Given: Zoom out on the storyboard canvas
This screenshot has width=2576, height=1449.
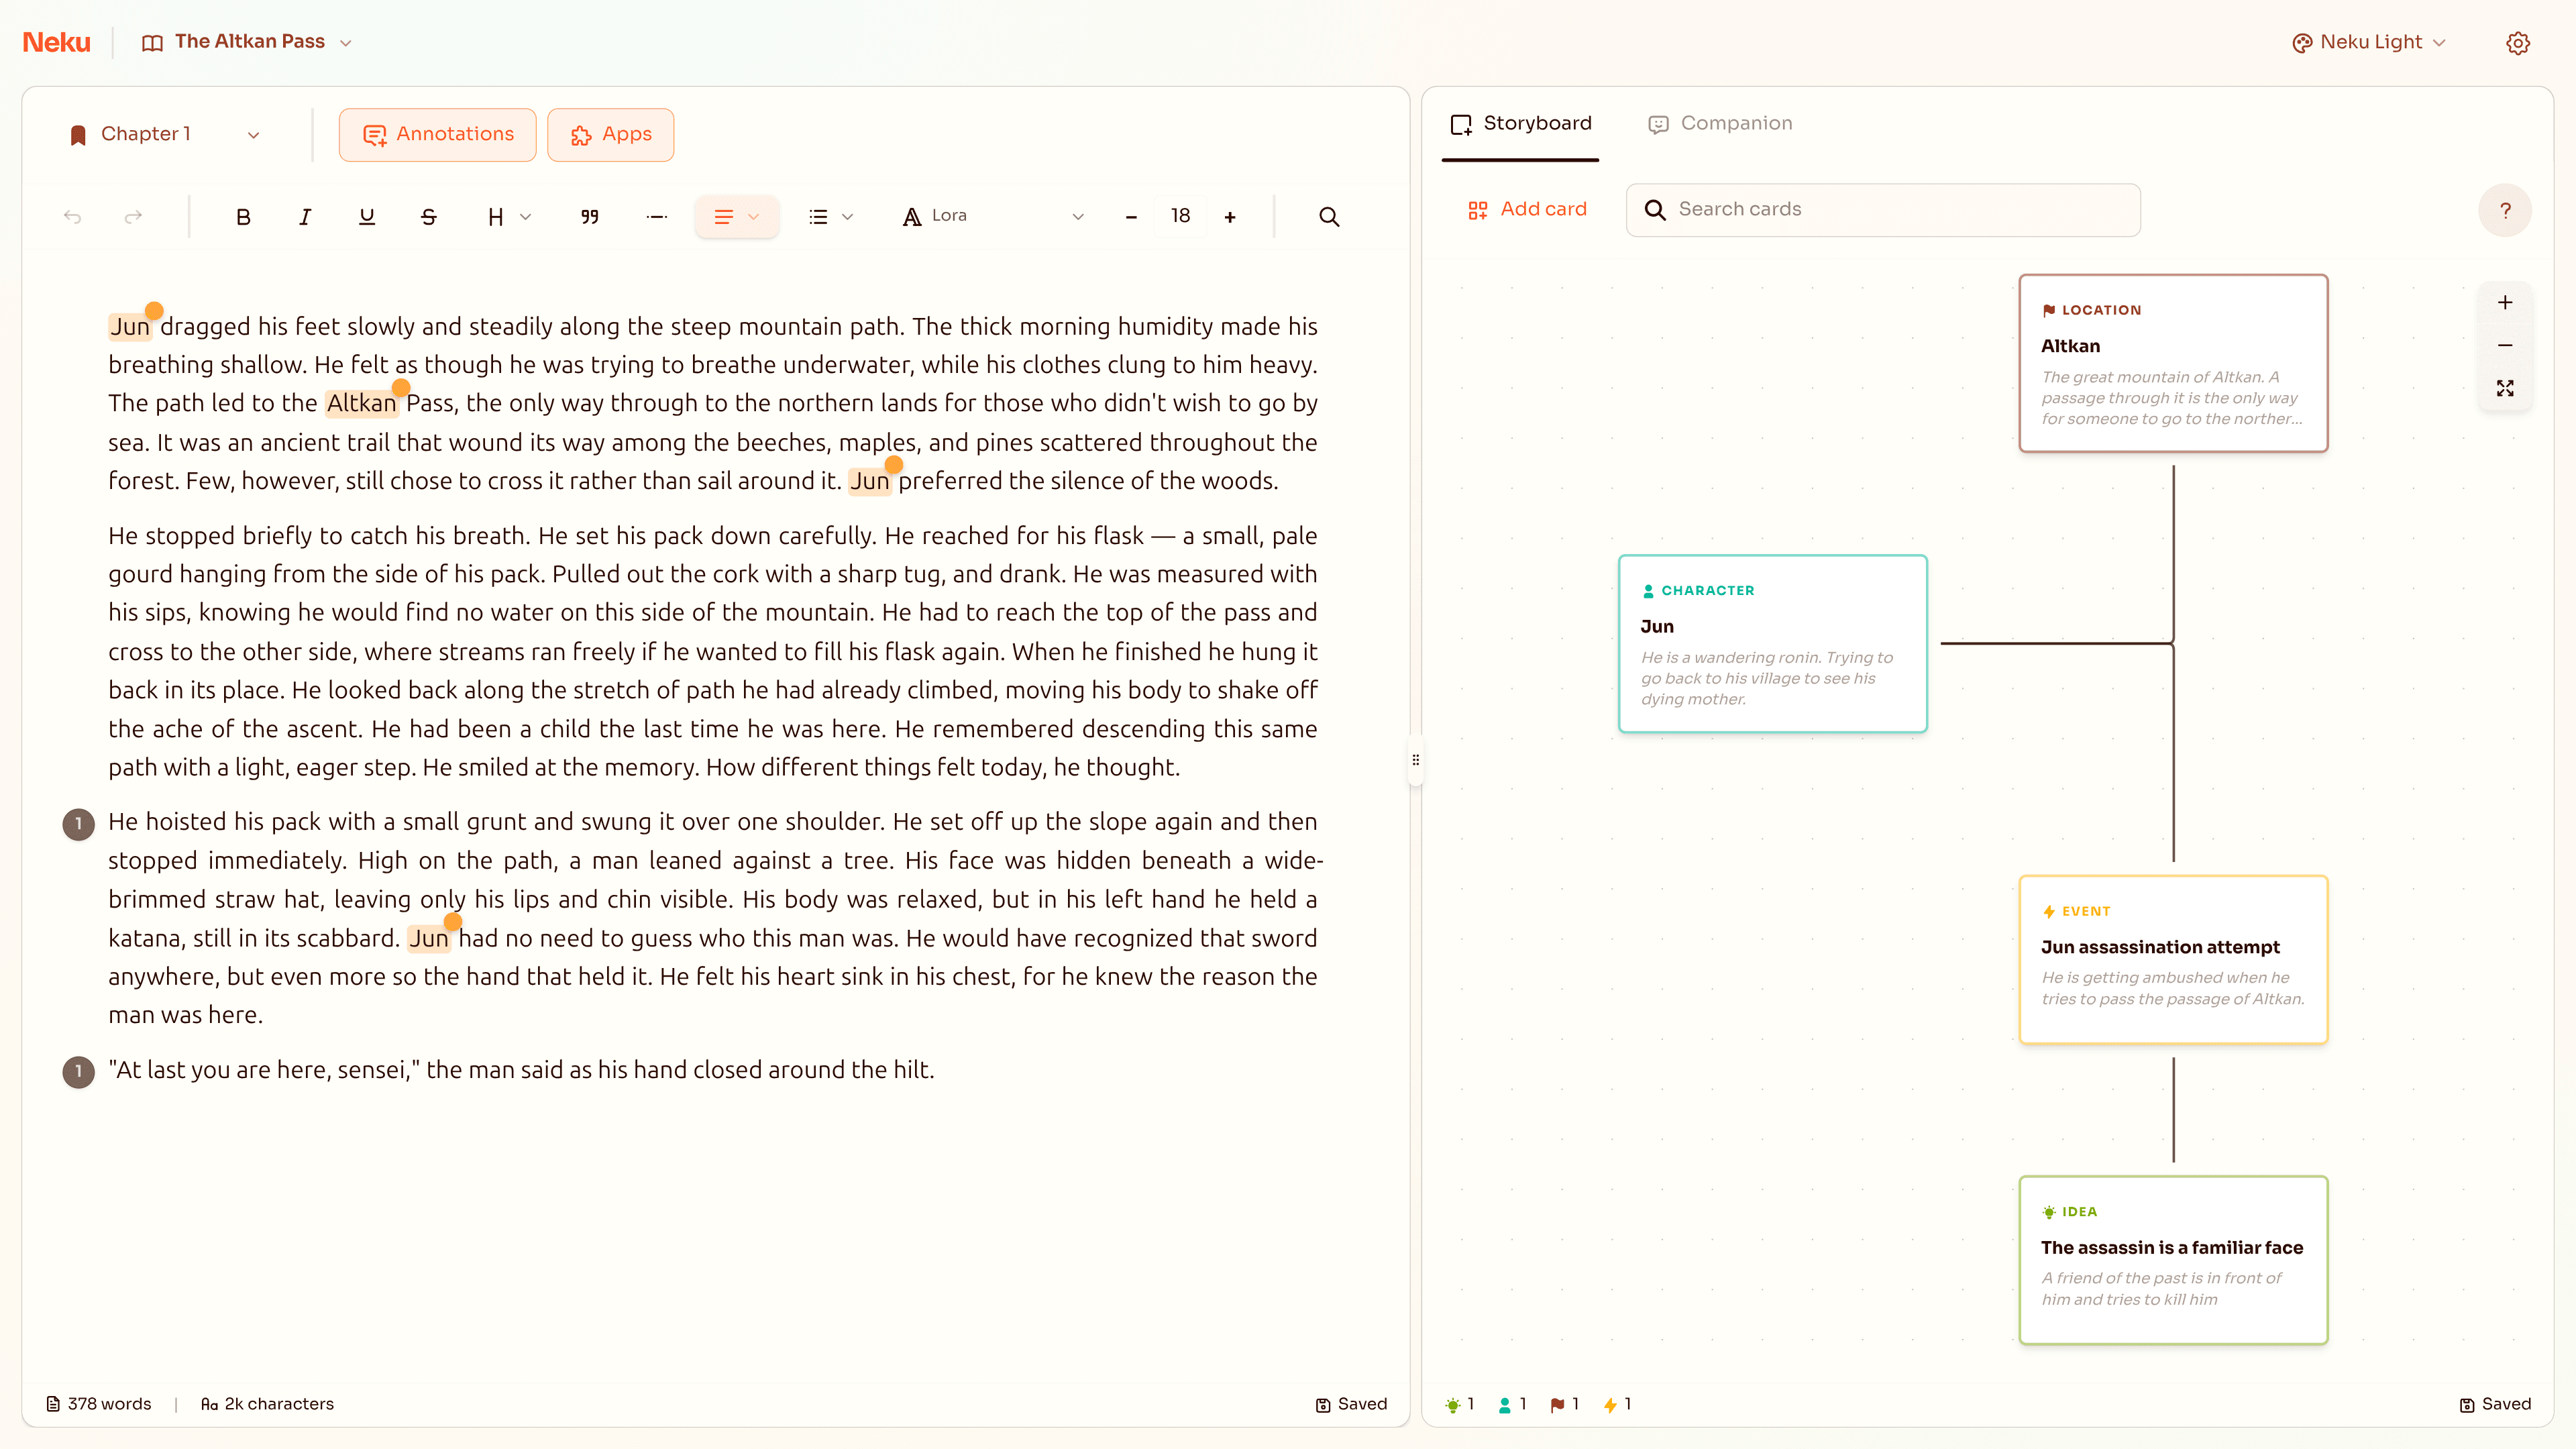Looking at the screenshot, I should (2505, 345).
